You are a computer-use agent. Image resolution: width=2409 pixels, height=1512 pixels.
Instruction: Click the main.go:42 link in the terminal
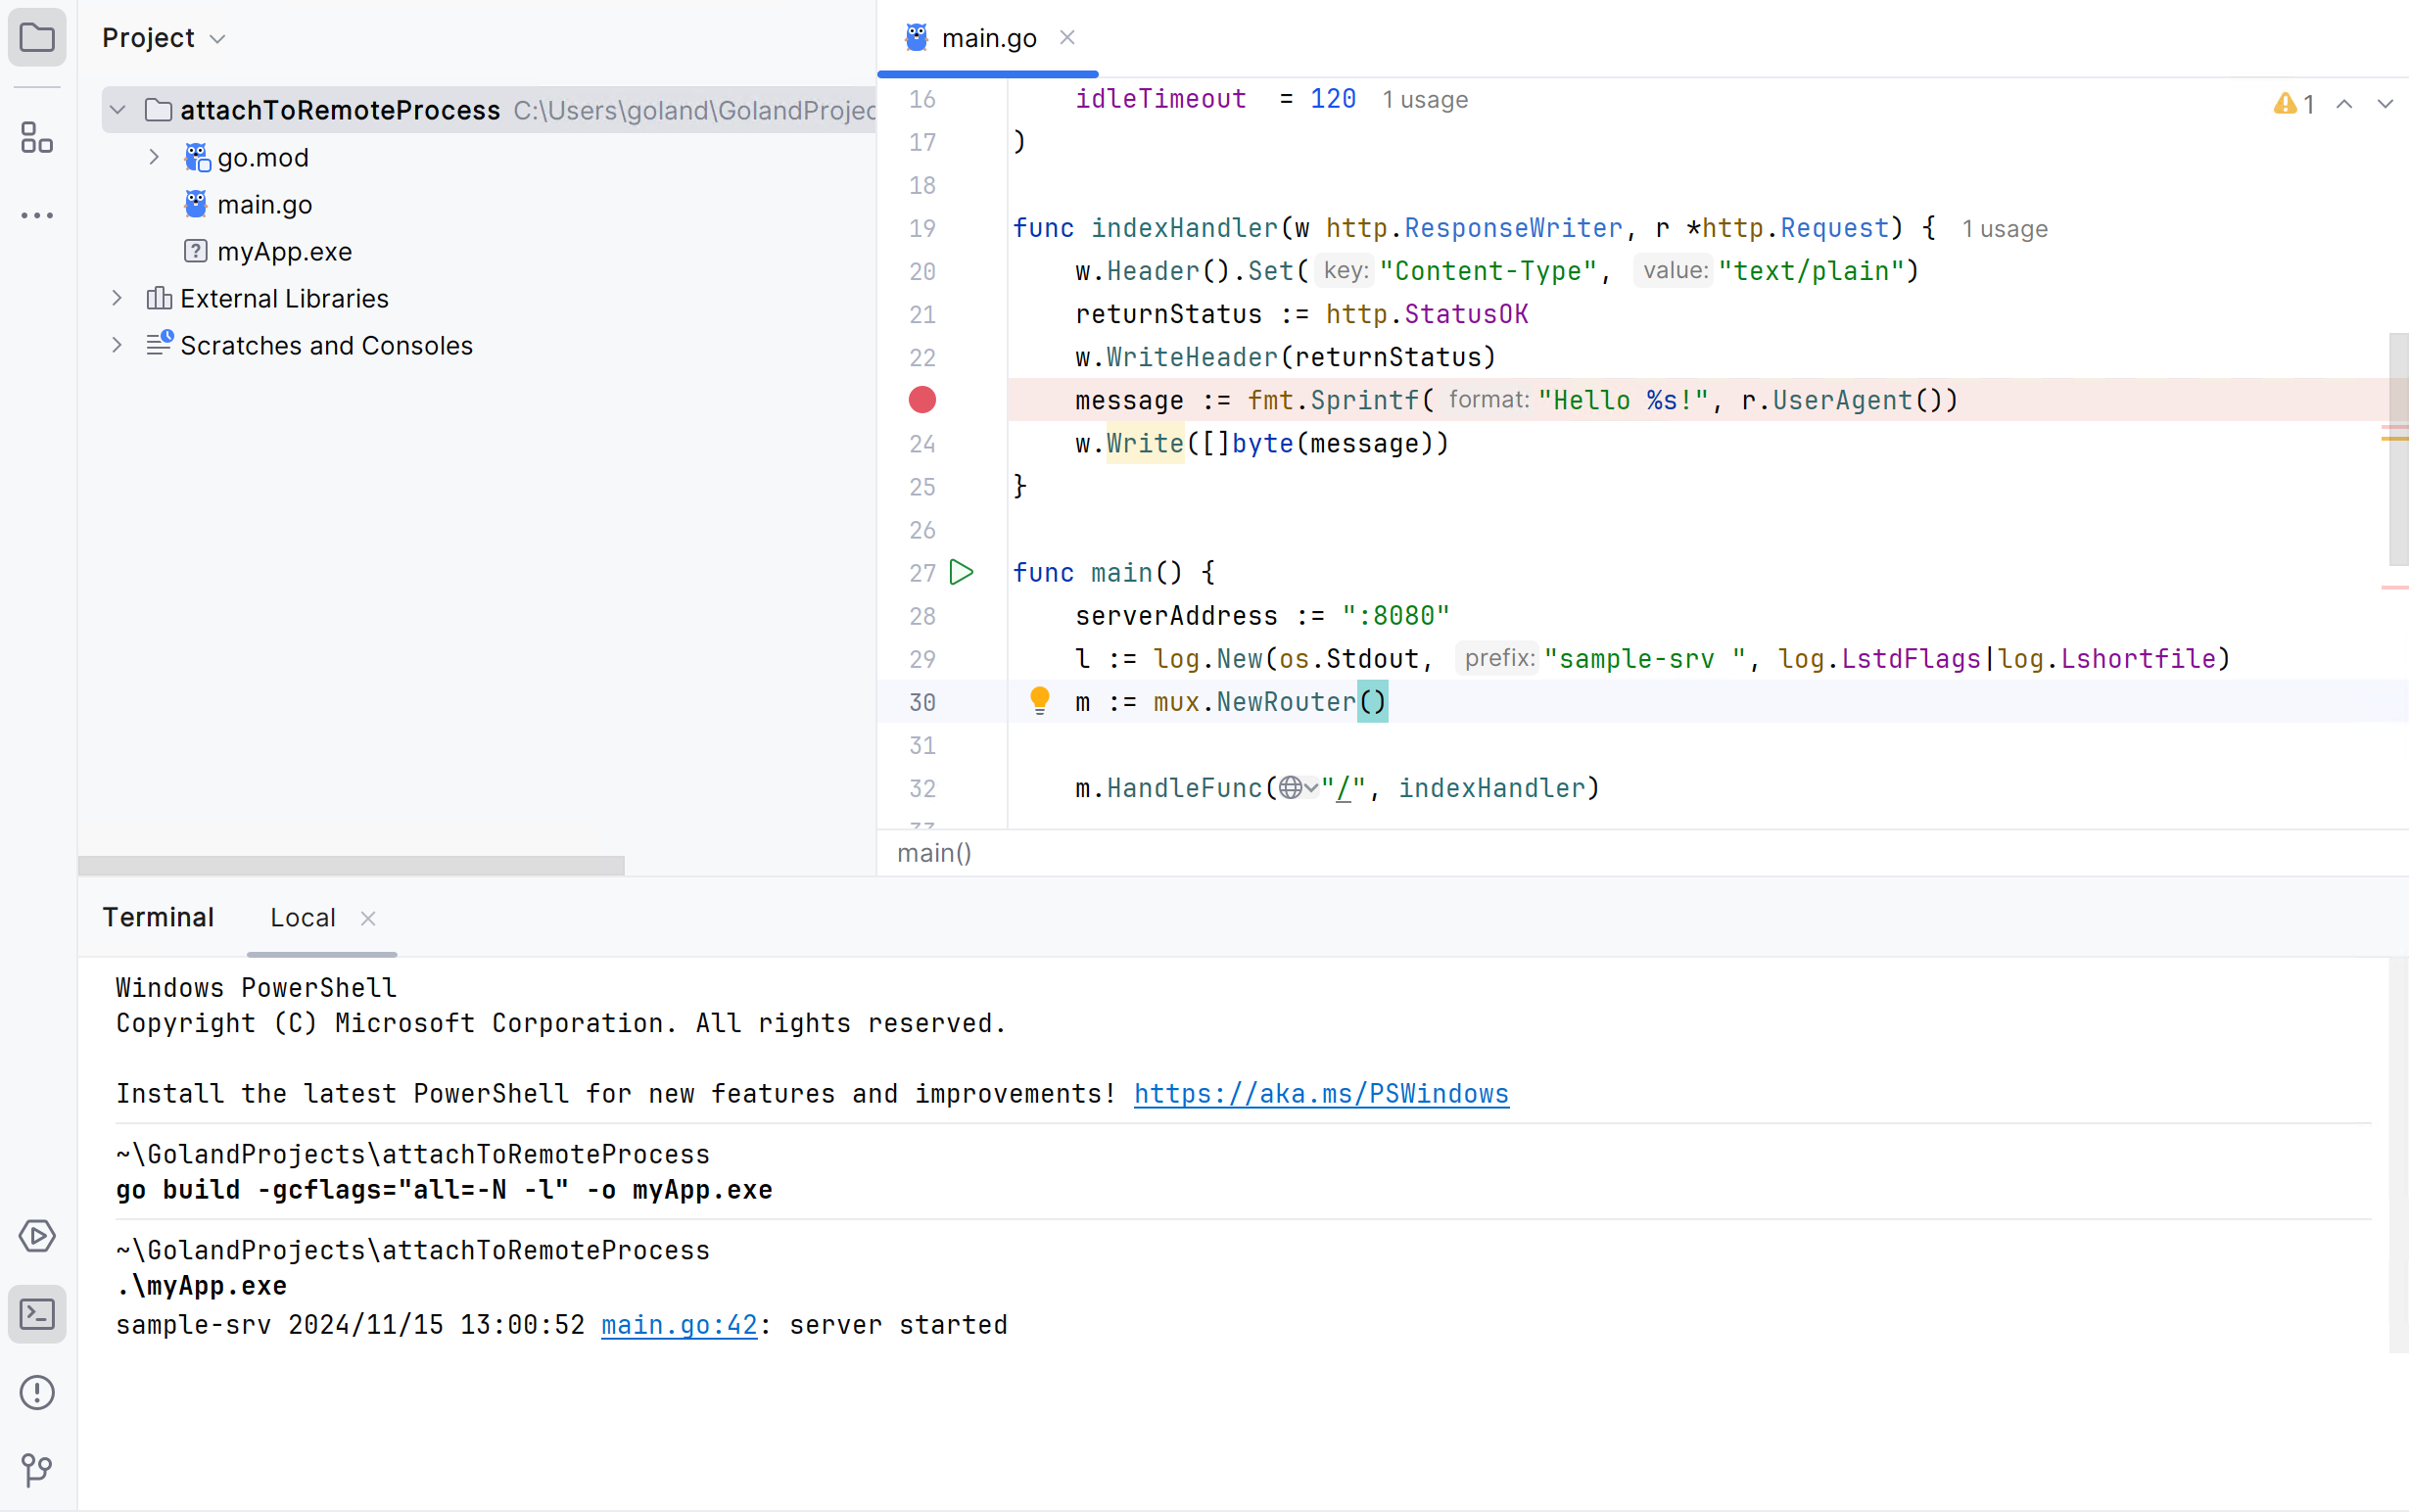pos(677,1324)
